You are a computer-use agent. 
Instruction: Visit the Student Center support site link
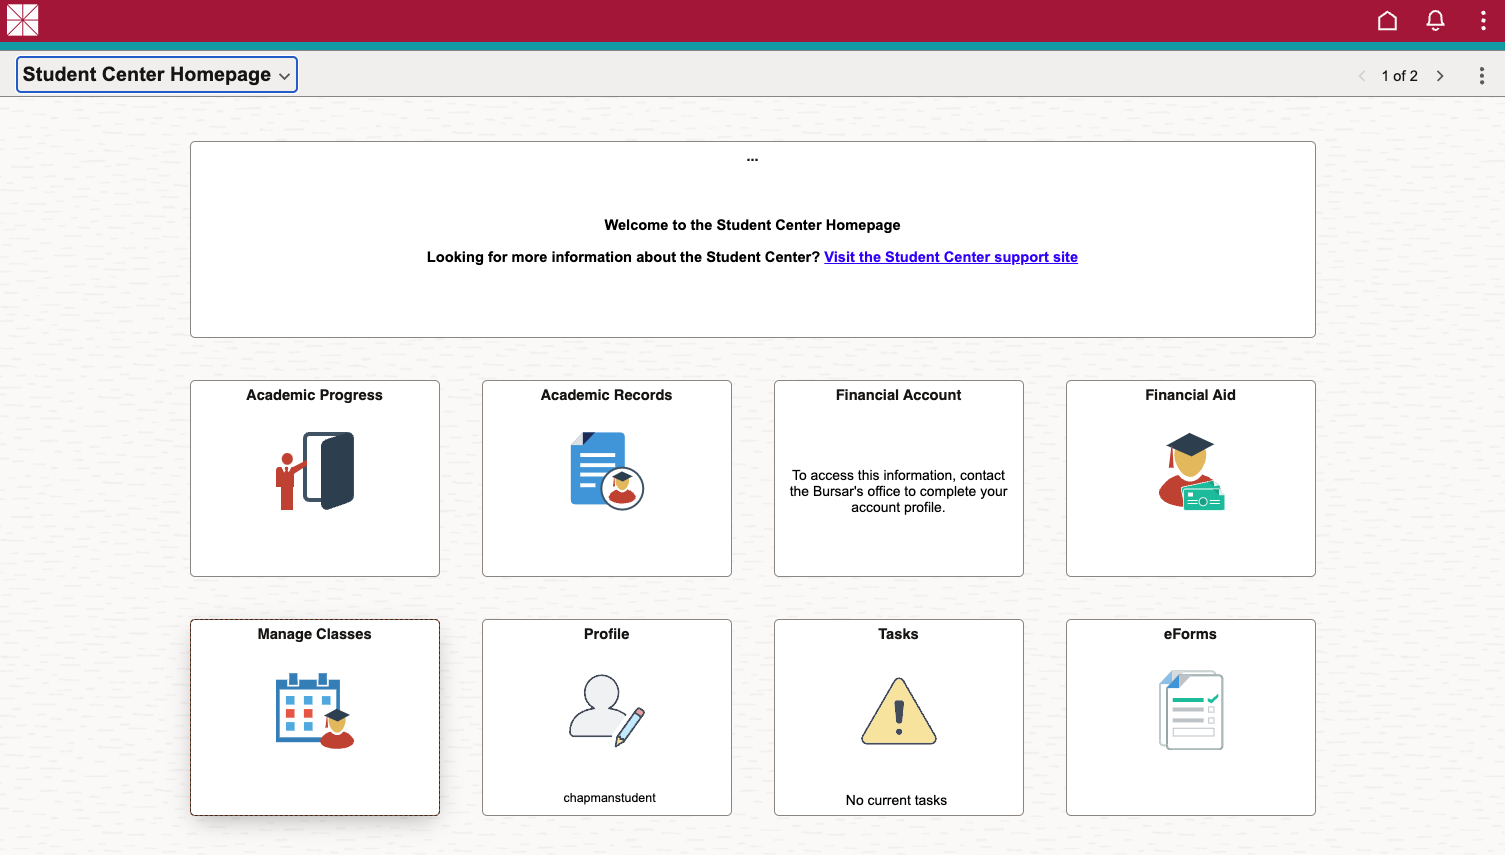951,257
